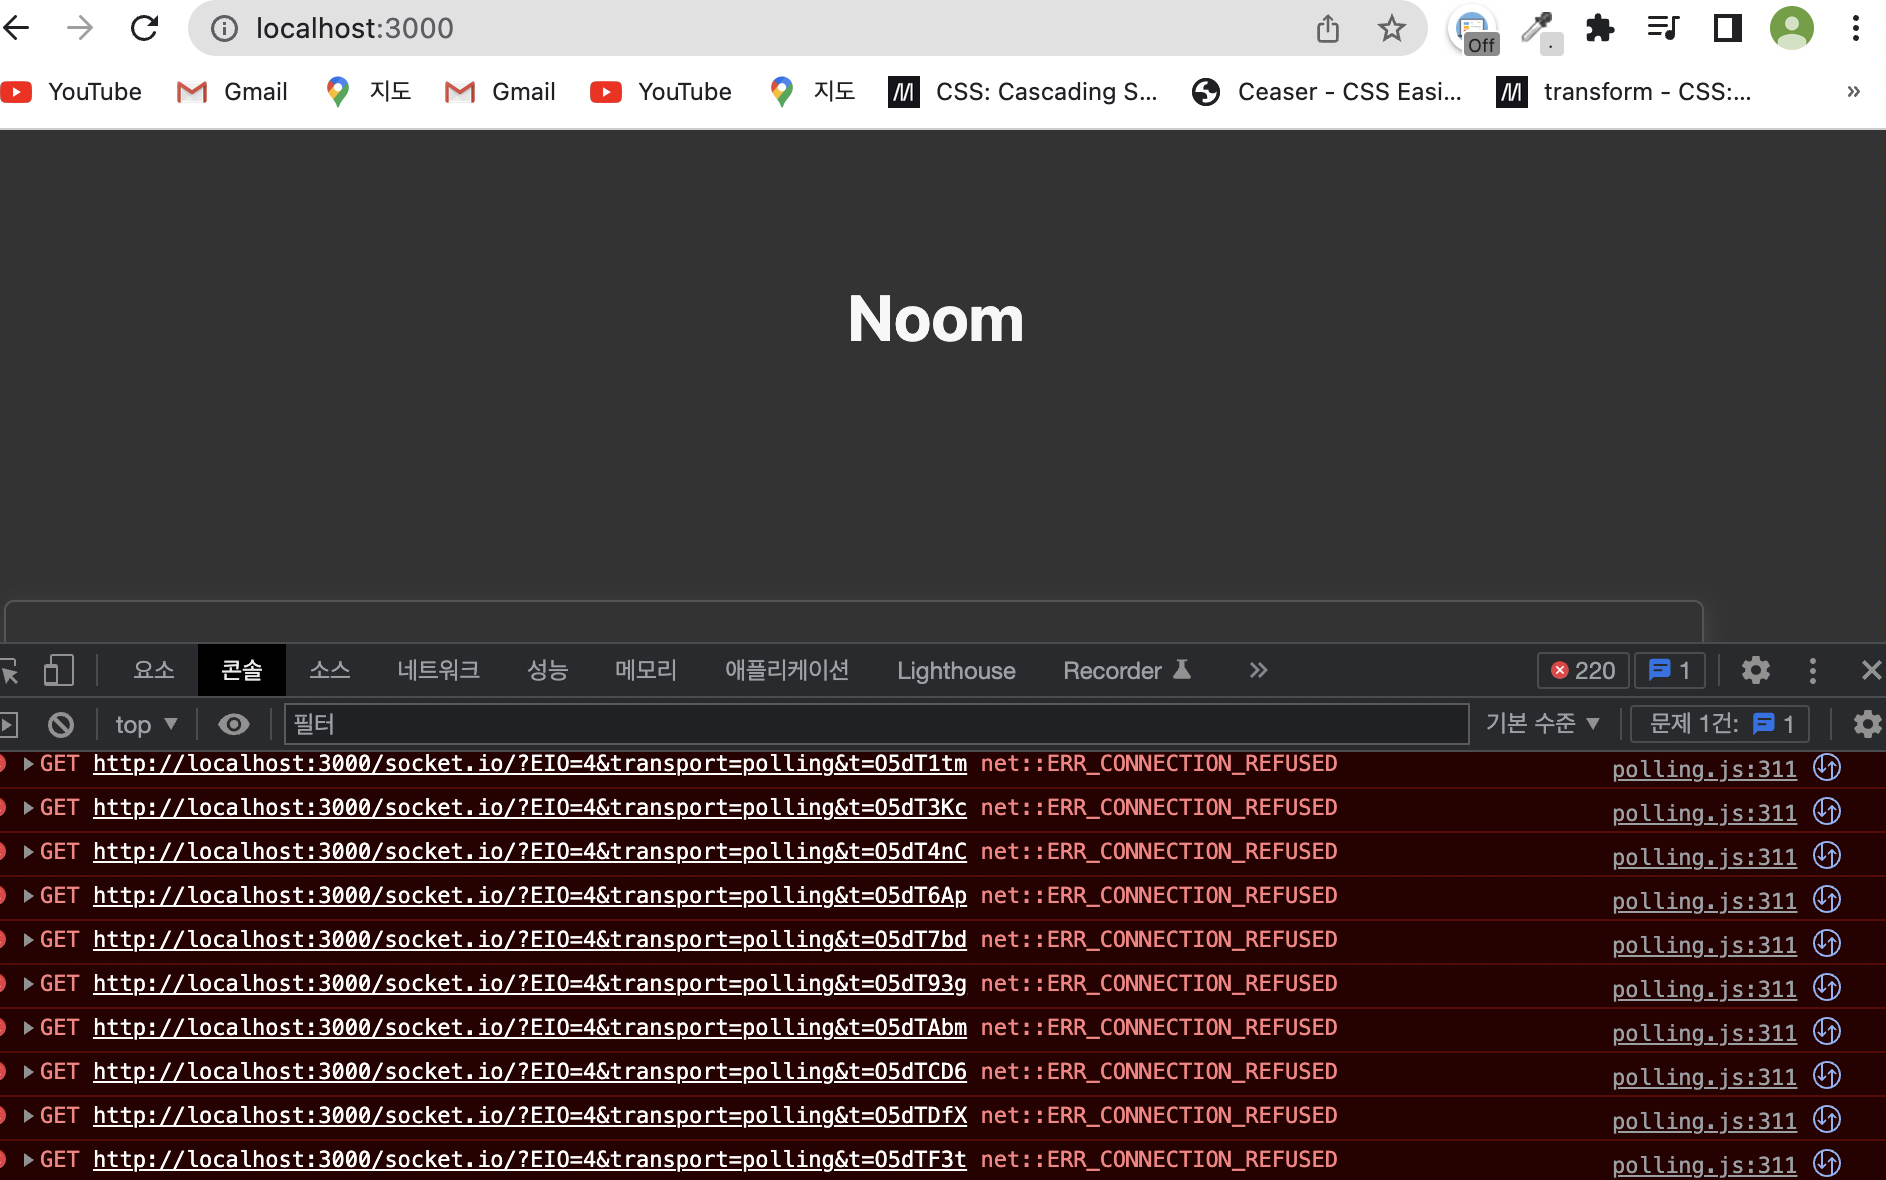Expand the GET error ending 05dT6Ap
This screenshot has width=1886, height=1180.
tap(29, 896)
